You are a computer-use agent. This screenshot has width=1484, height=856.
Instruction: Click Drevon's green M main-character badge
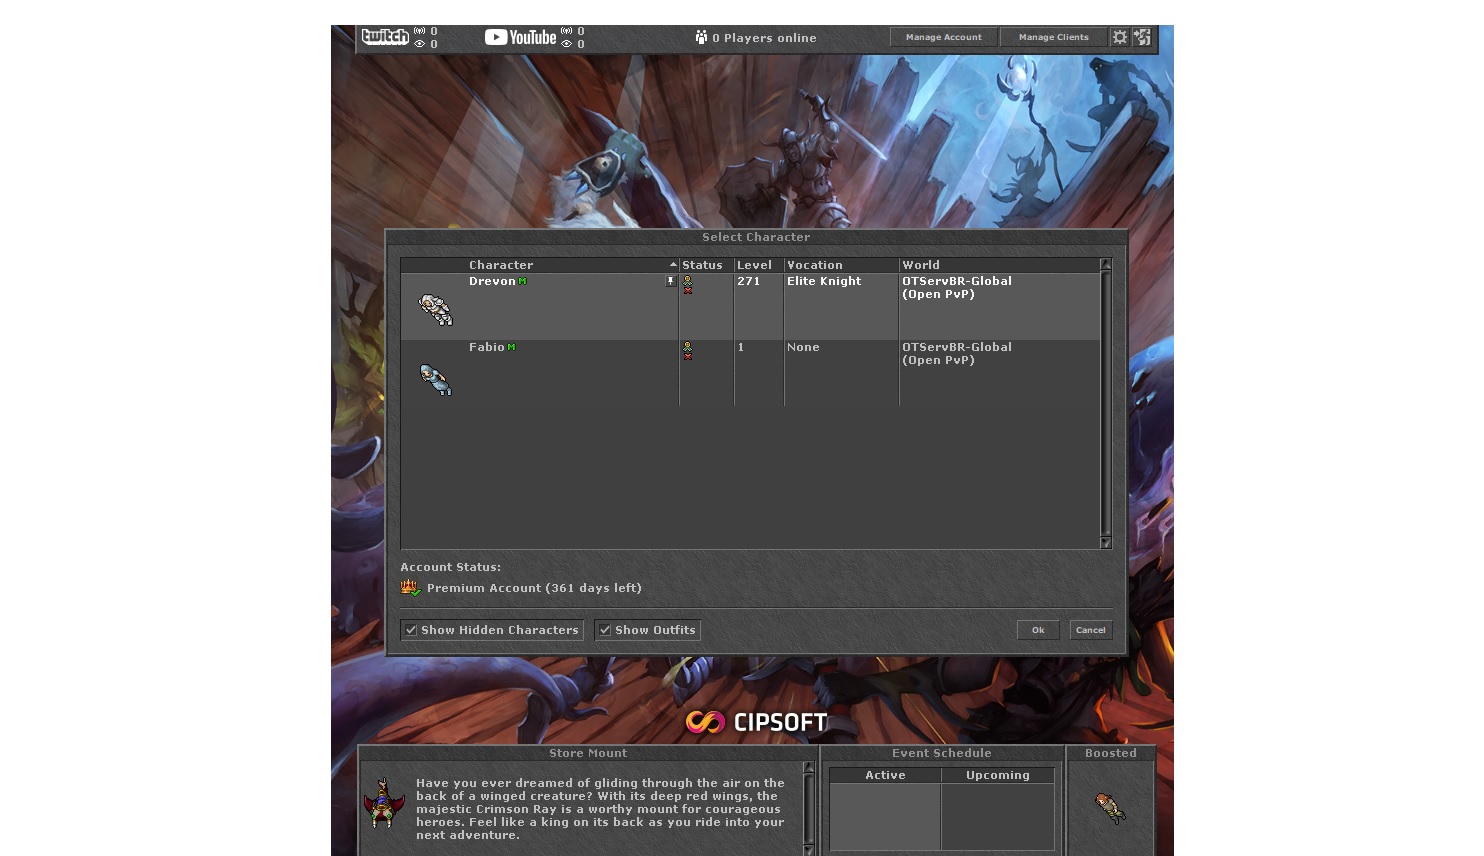[522, 281]
